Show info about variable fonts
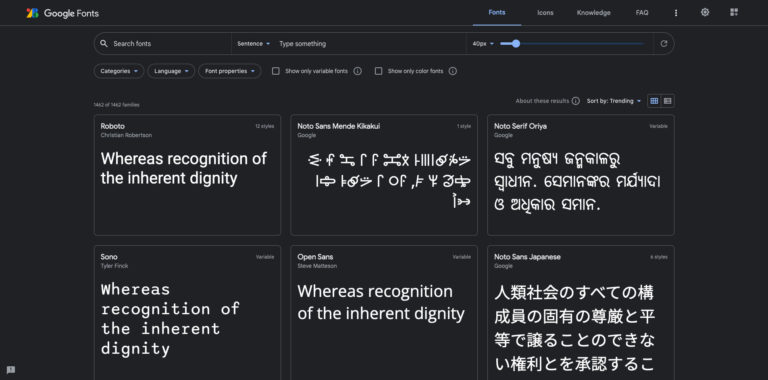 point(358,71)
